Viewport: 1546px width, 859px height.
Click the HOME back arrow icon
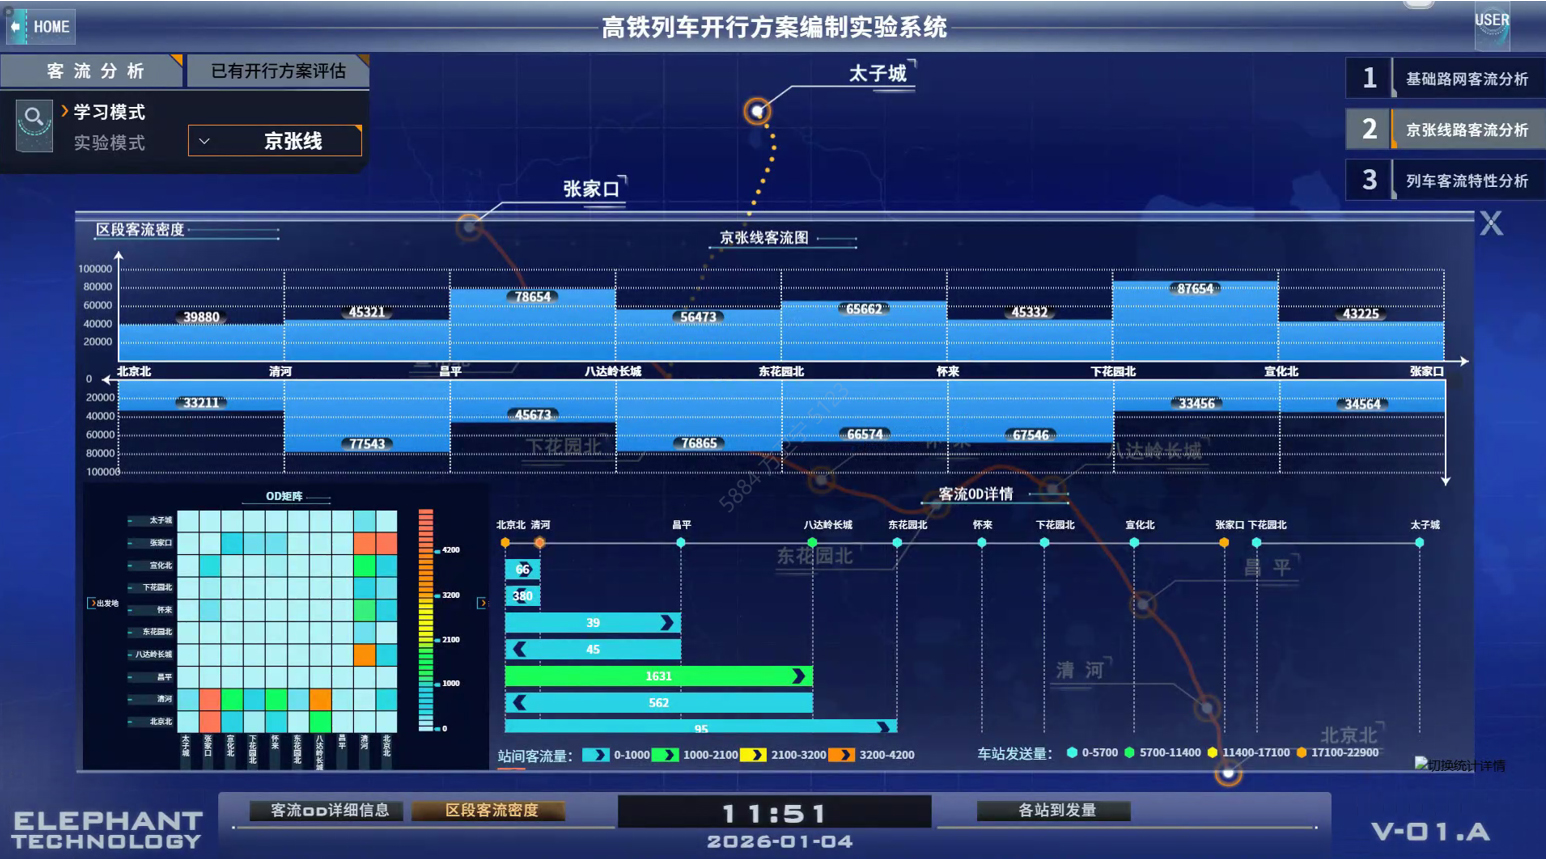(16, 26)
